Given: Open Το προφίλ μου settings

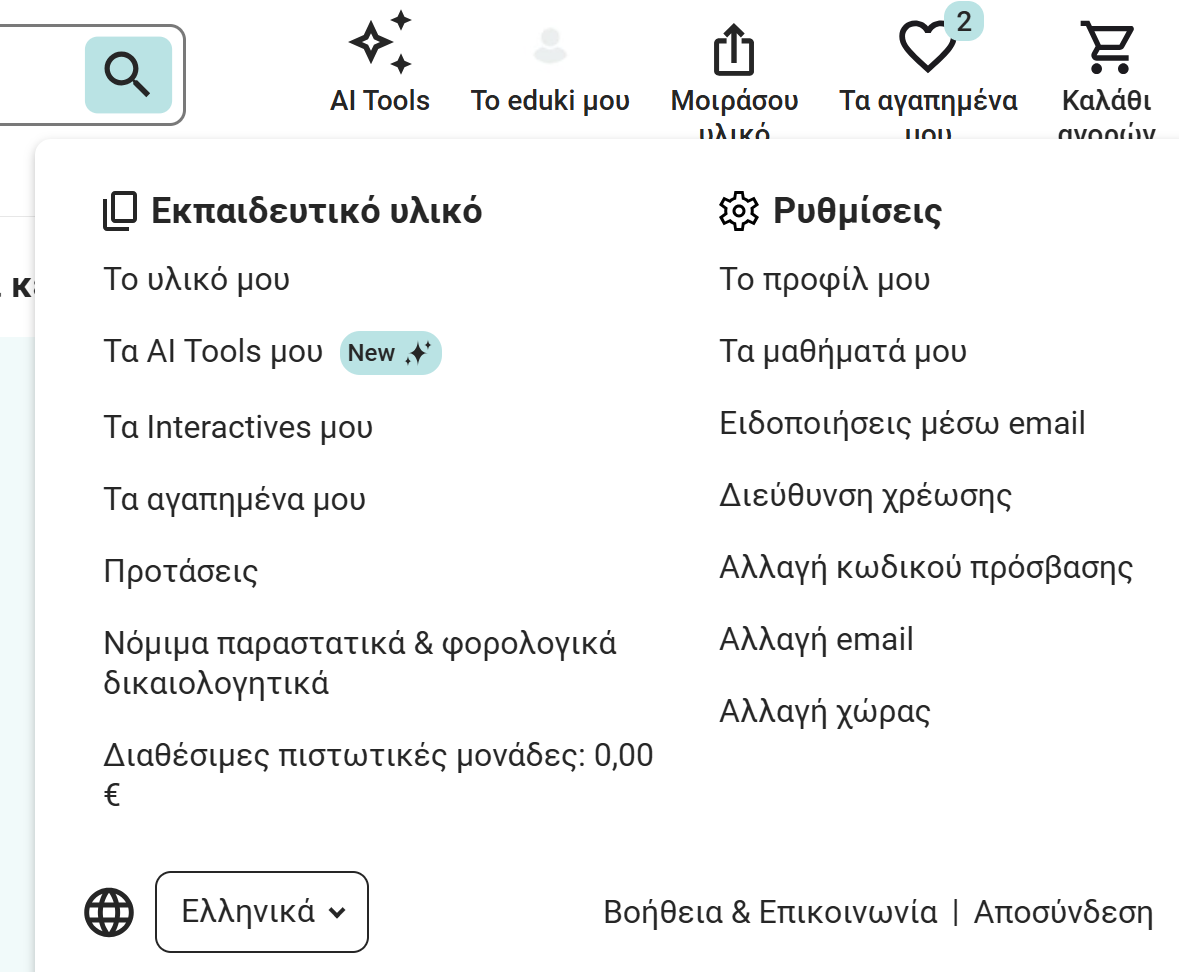Looking at the screenshot, I should 825,280.
